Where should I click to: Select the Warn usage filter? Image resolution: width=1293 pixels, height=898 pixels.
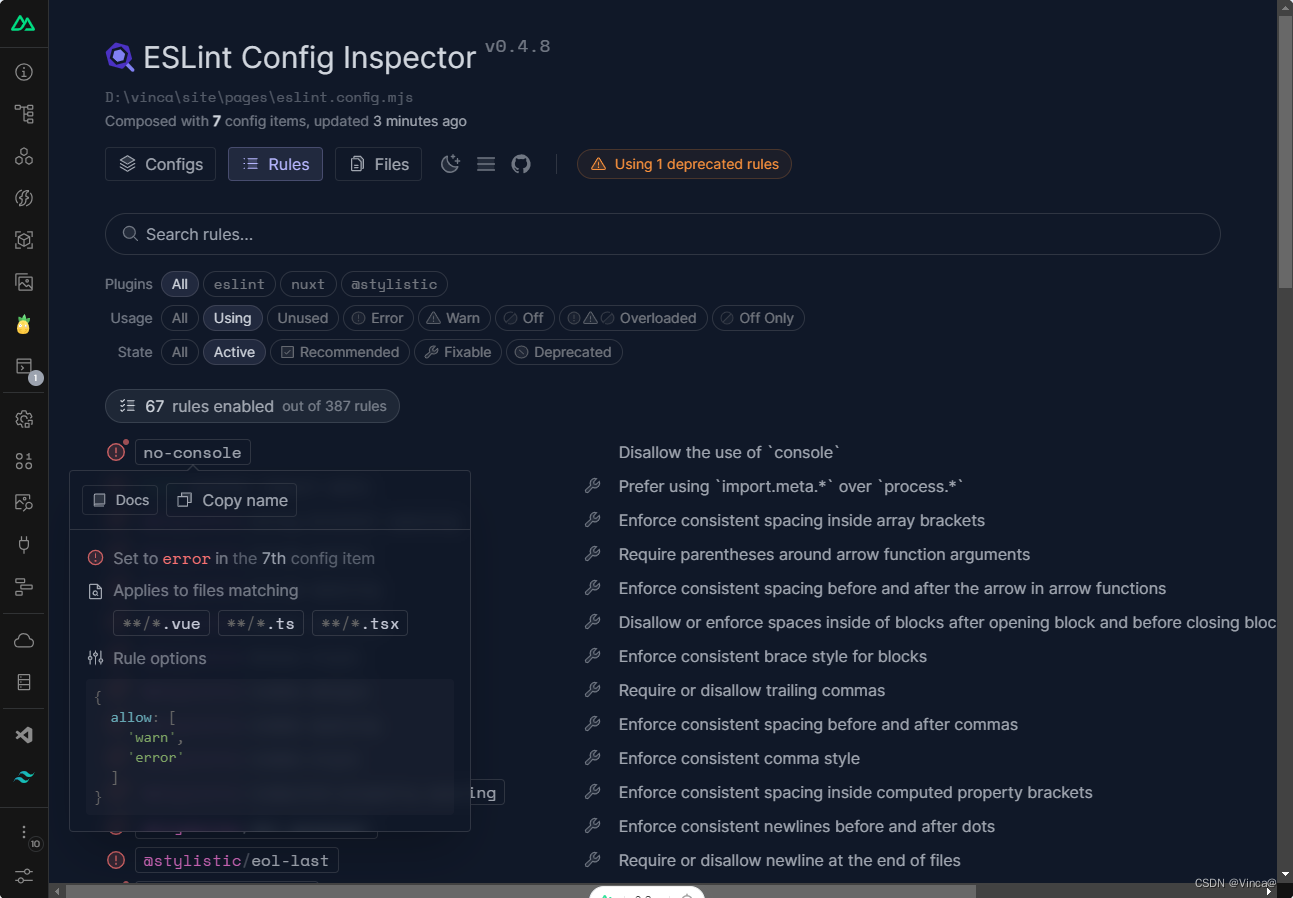click(454, 318)
